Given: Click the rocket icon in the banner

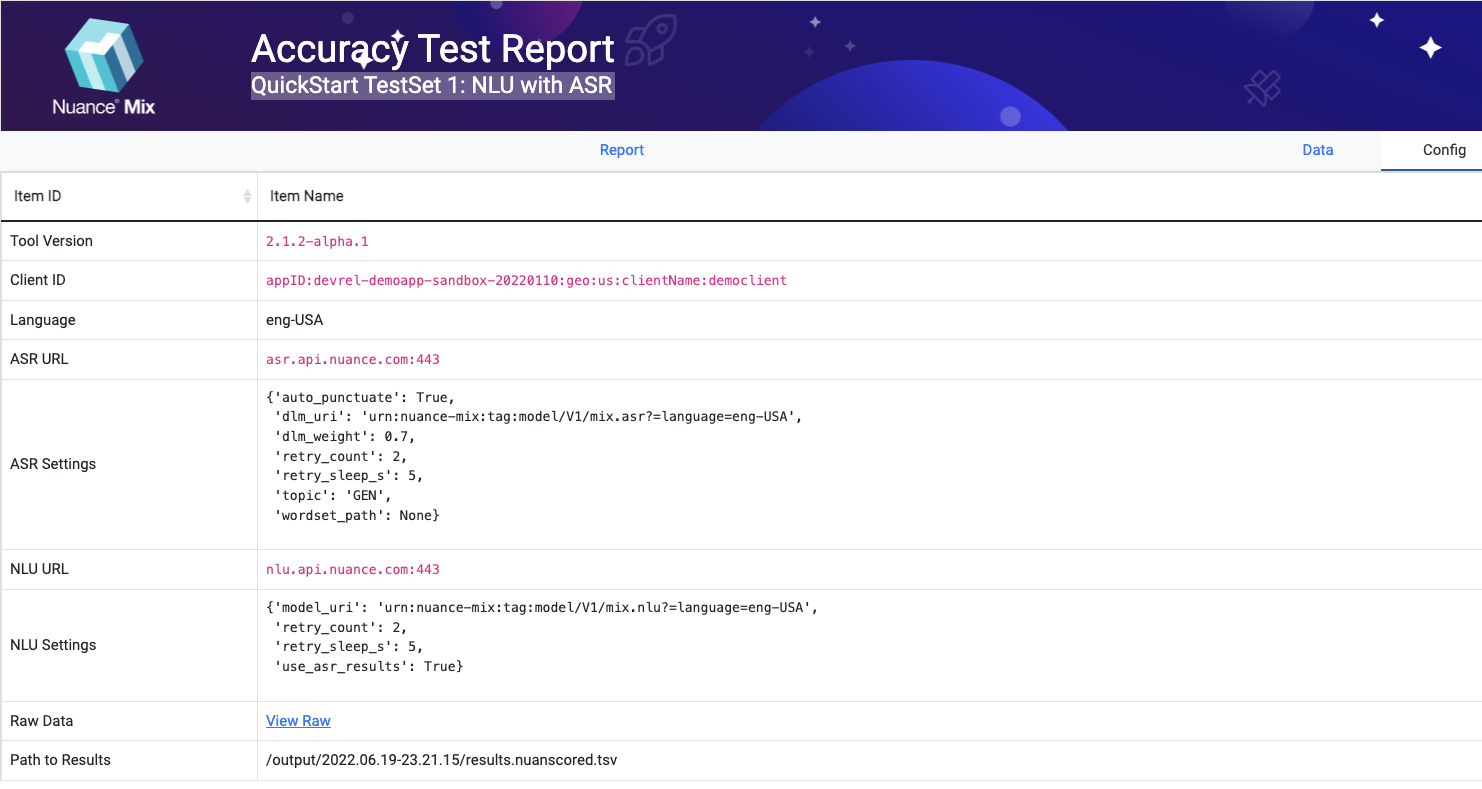Looking at the screenshot, I should tap(650, 40).
